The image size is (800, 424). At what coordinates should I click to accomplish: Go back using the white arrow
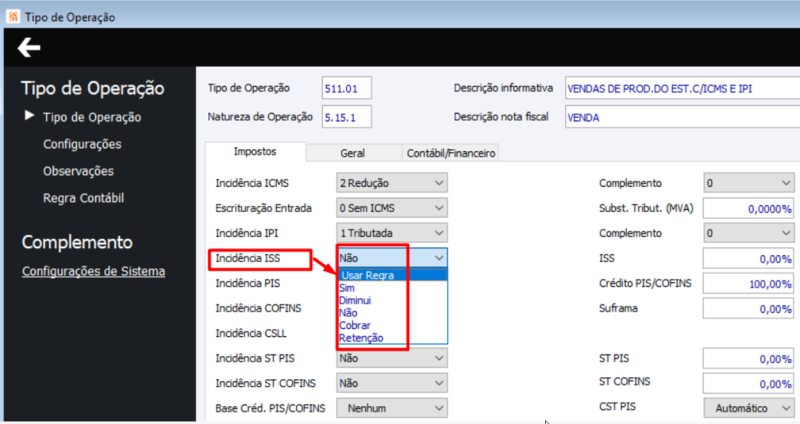(29, 48)
